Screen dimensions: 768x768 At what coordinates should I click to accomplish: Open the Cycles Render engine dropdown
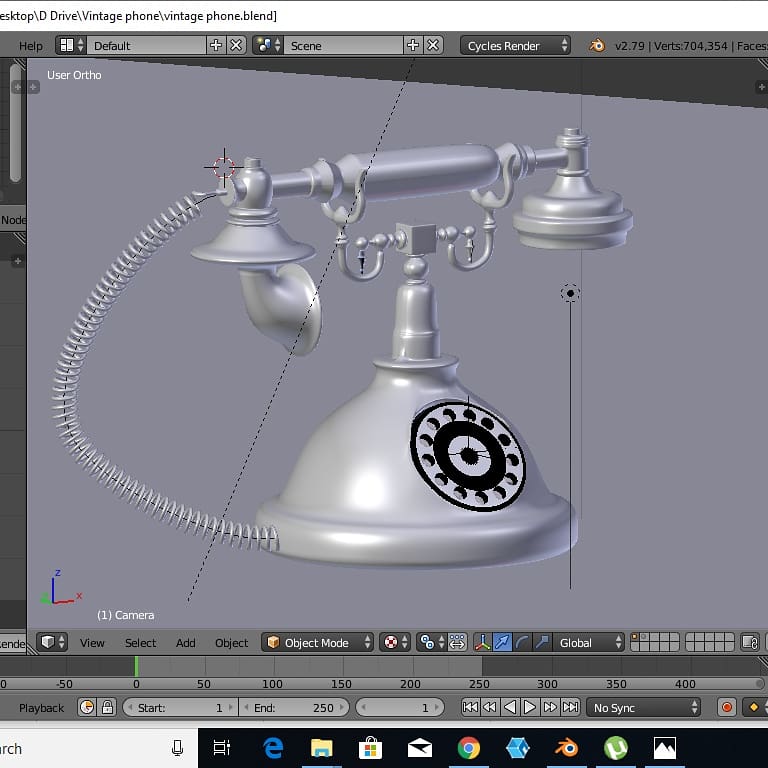515,46
